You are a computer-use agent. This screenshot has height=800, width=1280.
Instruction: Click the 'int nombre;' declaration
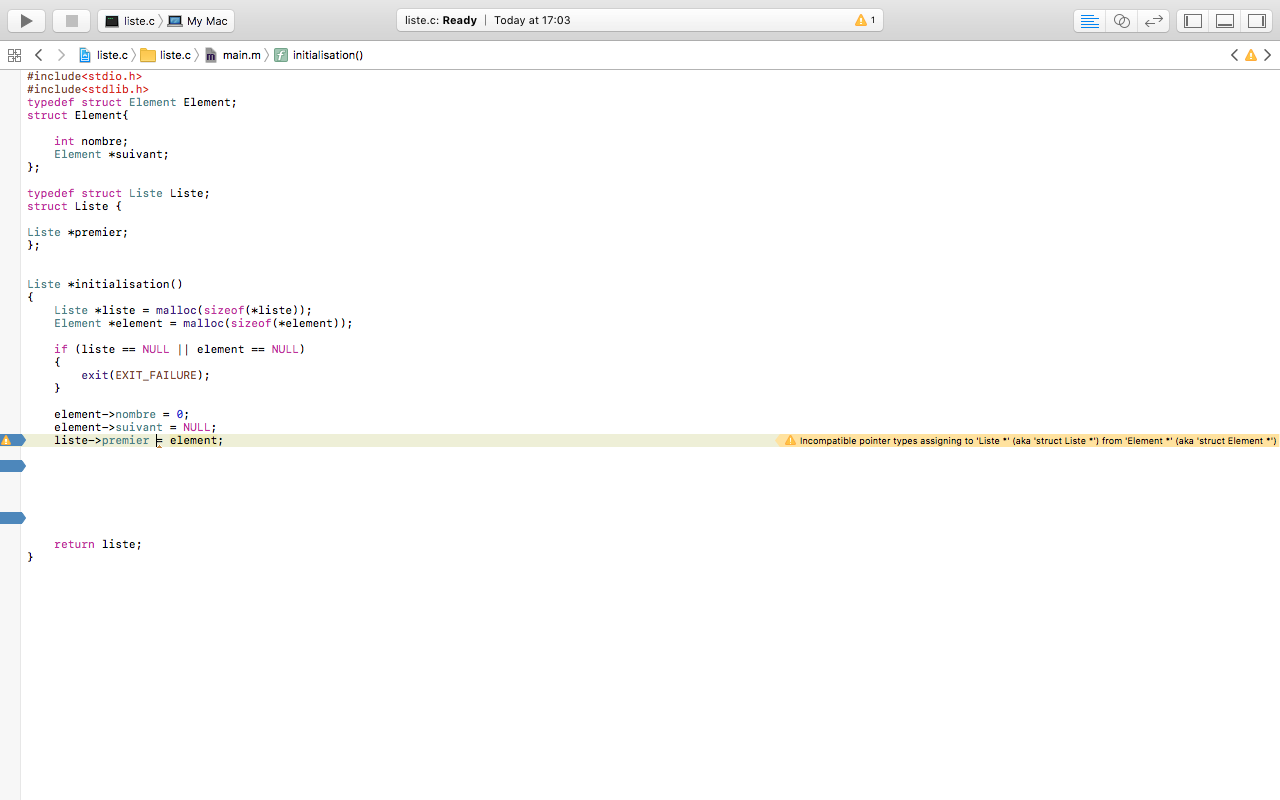pos(91,141)
